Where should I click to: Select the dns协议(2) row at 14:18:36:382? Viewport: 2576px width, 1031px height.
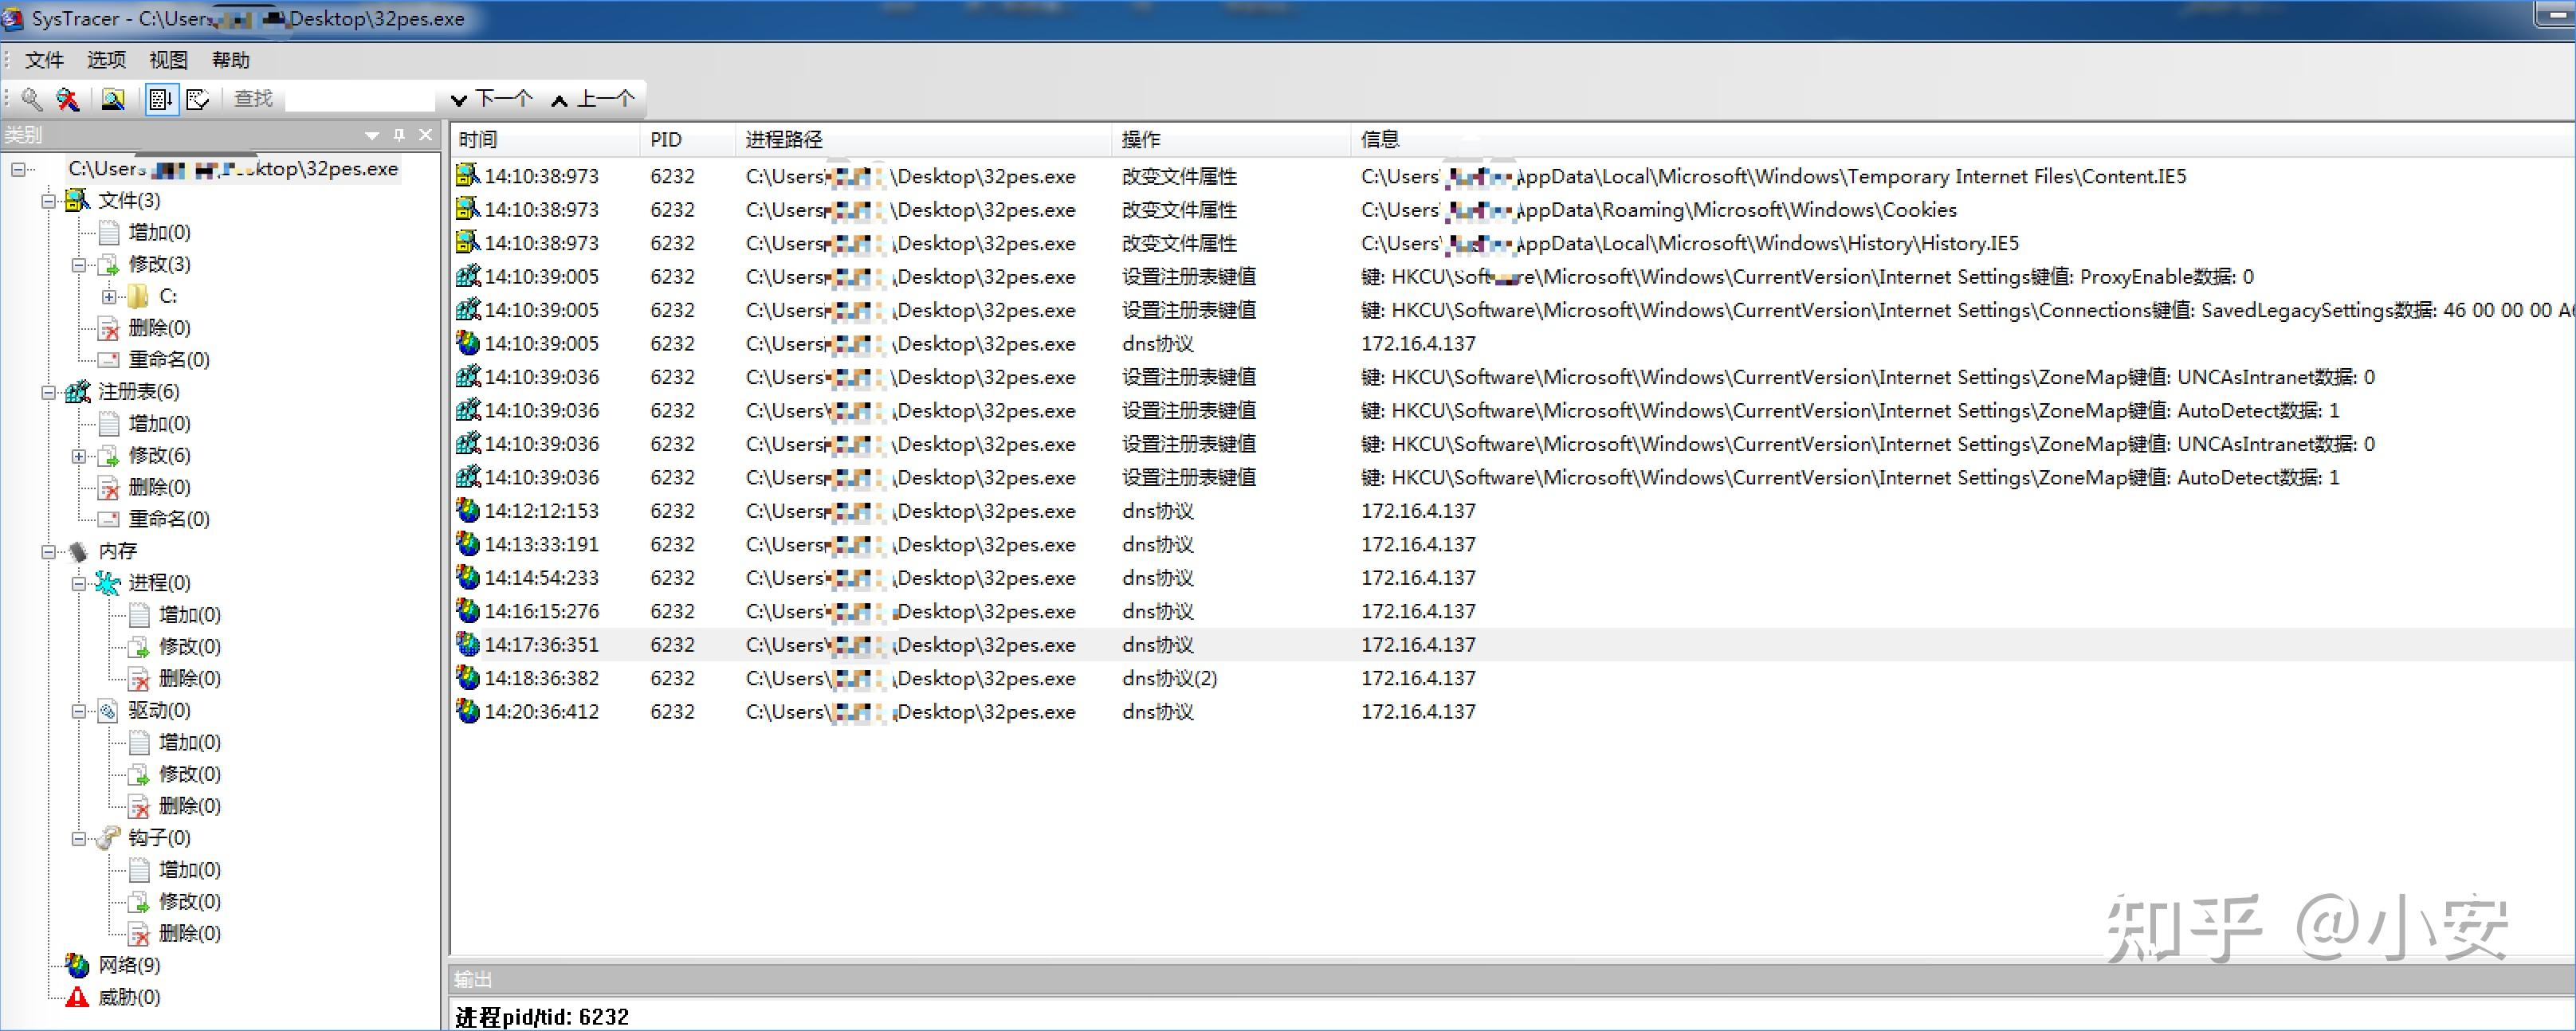tap(1168, 678)
